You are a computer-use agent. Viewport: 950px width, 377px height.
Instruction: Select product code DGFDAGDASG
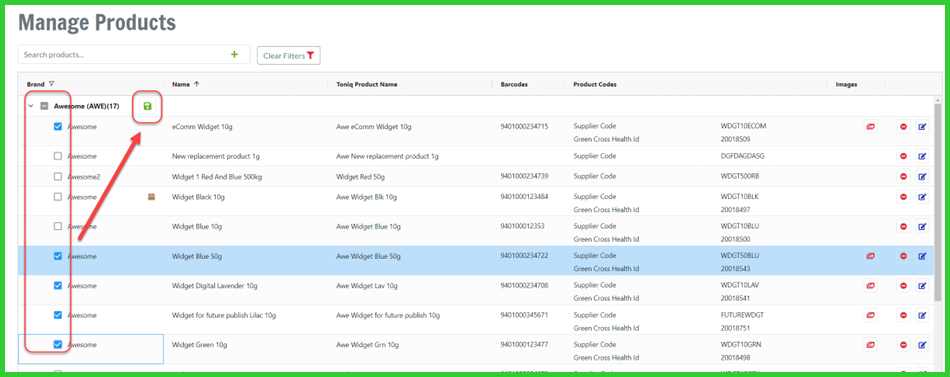coord(742,156)
